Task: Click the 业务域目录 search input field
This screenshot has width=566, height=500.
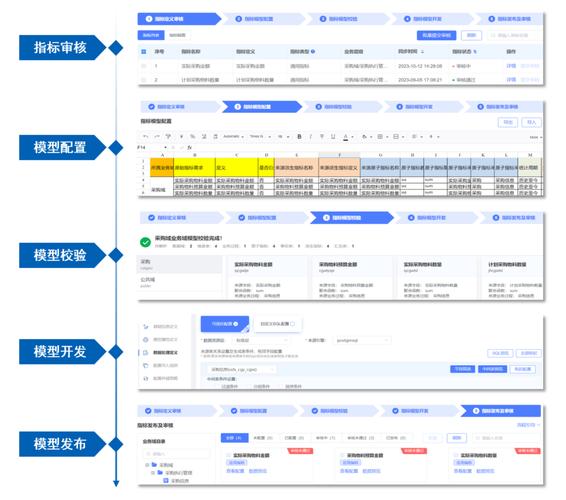Action: (176, 454)
